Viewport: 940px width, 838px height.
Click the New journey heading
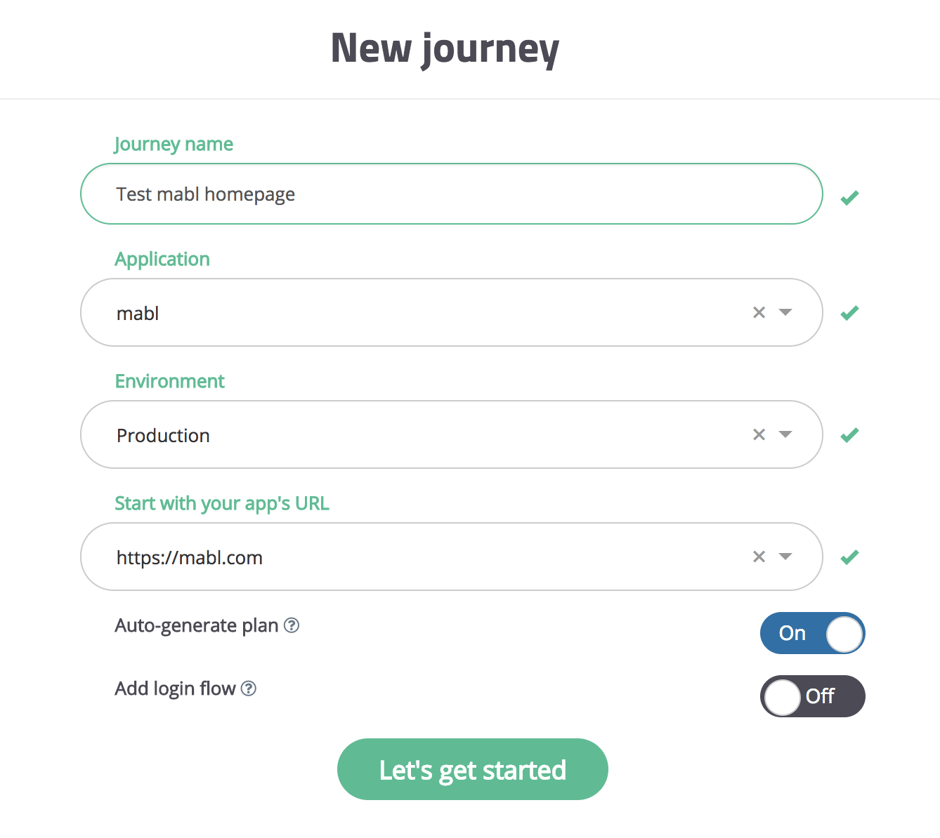pos(444,47)
